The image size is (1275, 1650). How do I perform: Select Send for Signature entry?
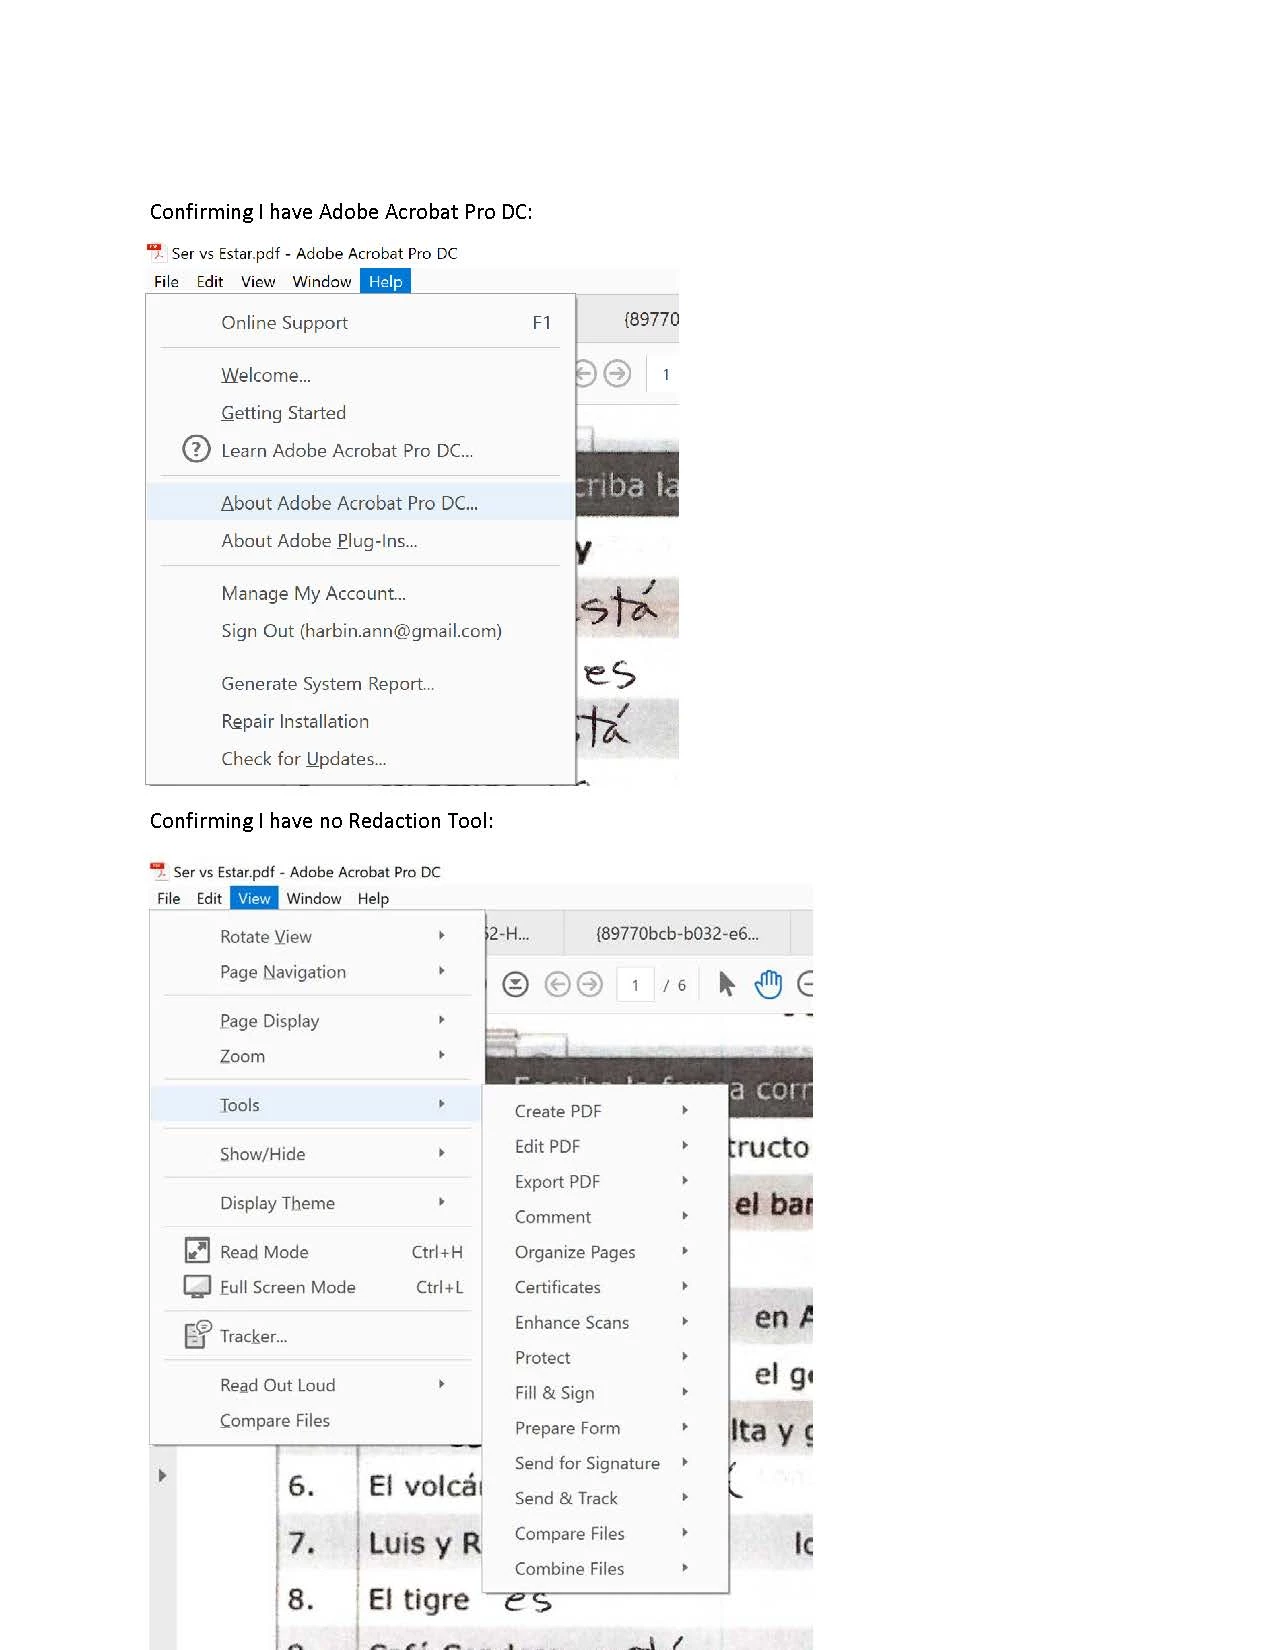(x=605, y=1462)
